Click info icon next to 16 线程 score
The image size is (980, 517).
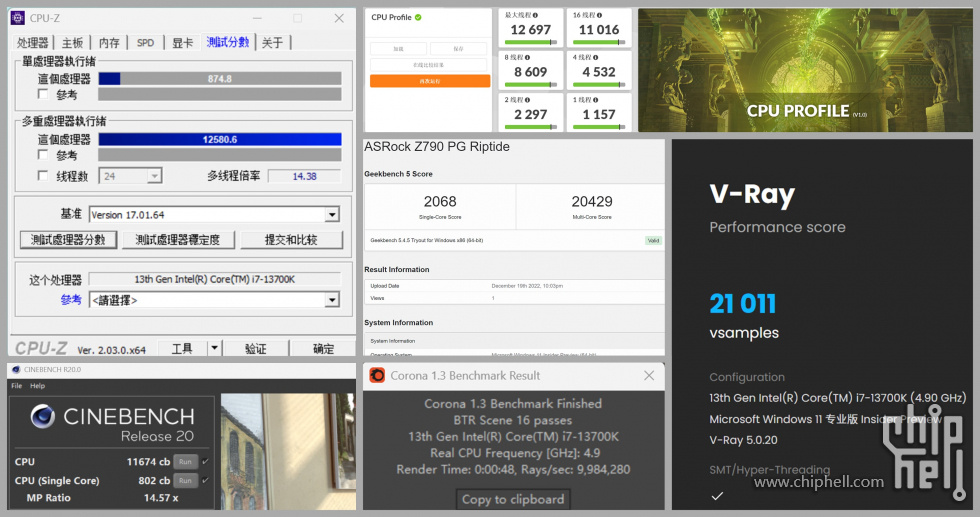(x=599, y=15)
